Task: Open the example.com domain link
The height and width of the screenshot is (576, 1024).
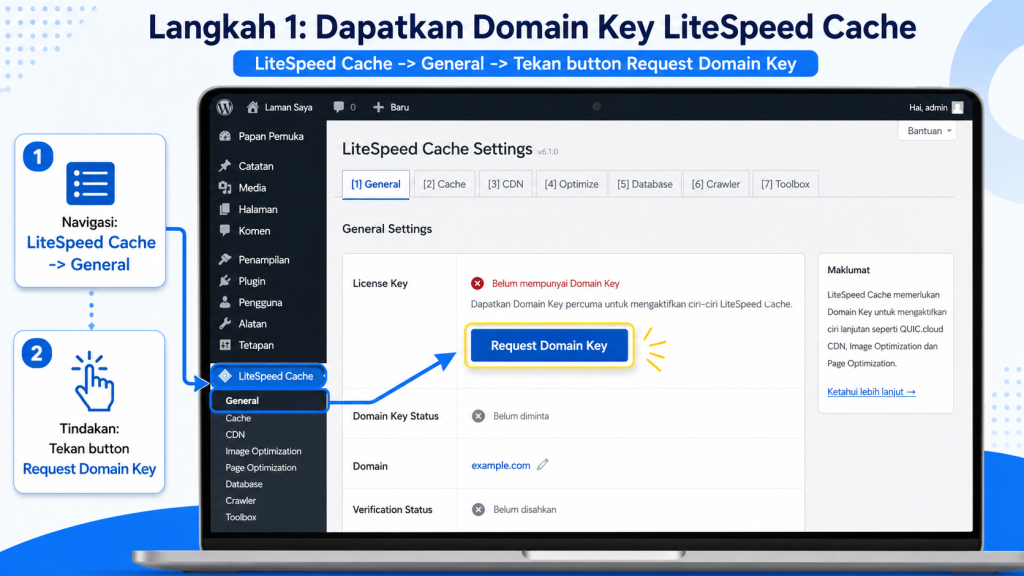Action: (x=501, y=466)
